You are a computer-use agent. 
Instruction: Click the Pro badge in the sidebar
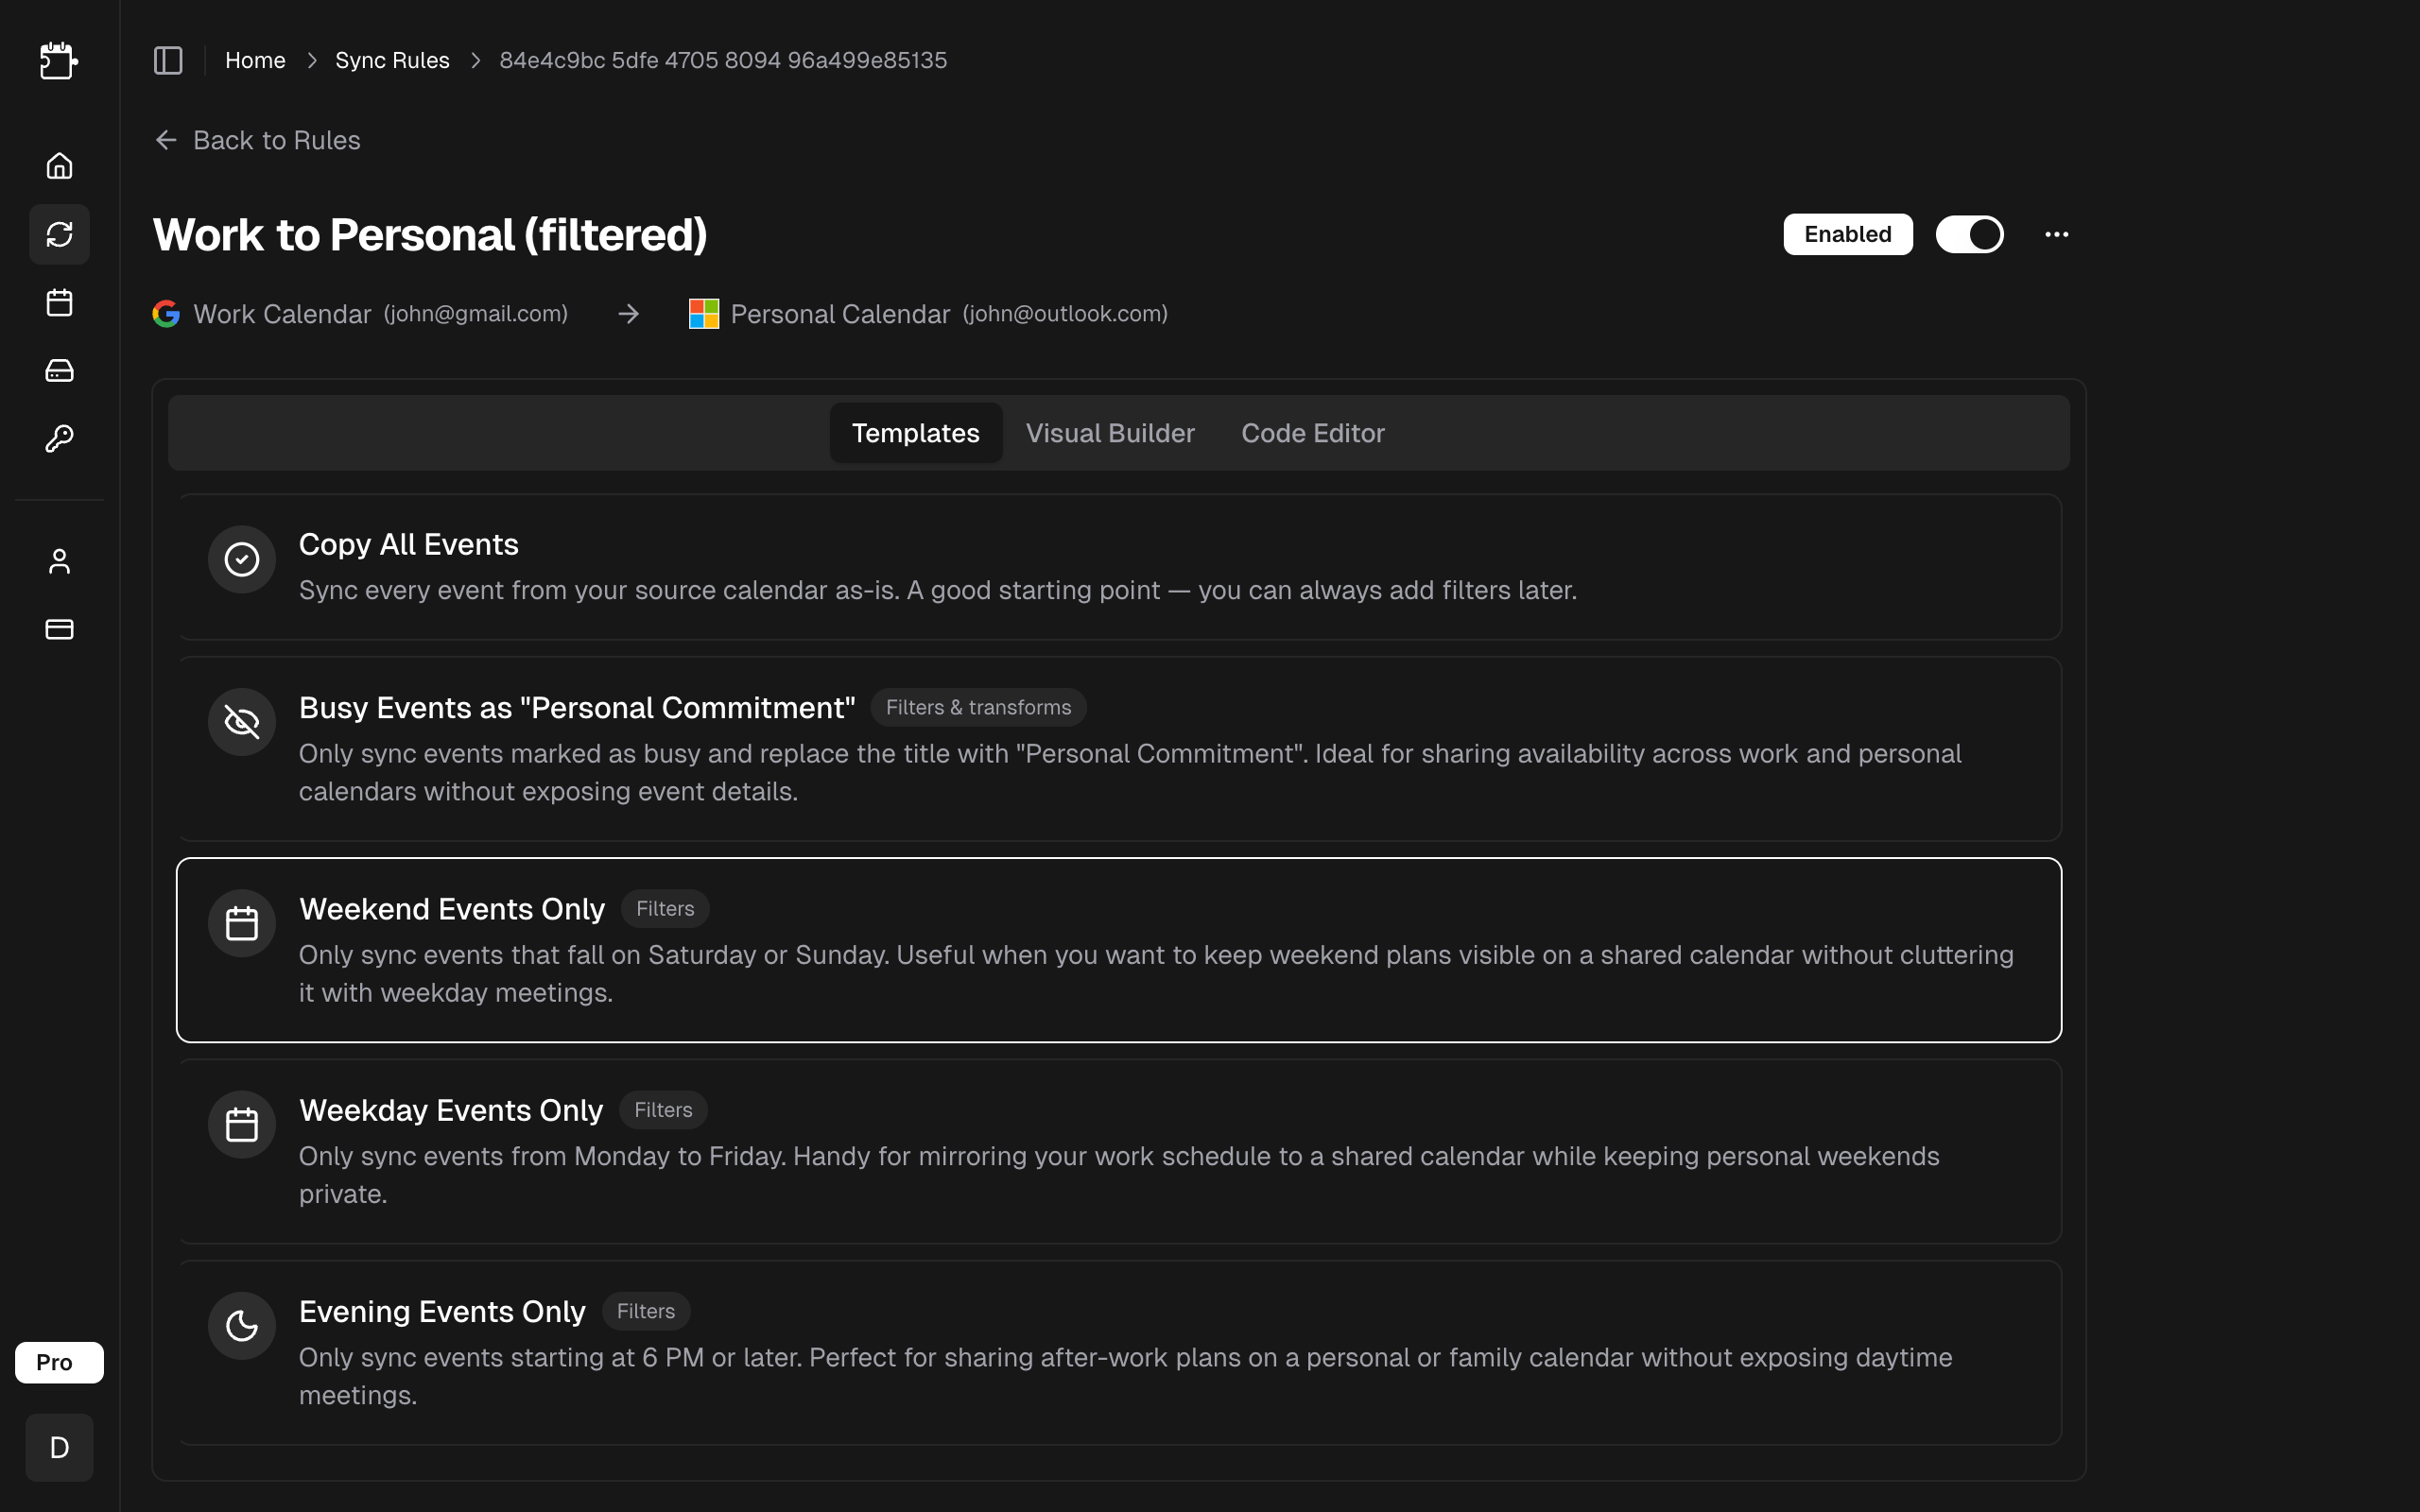pos(58,1361)
